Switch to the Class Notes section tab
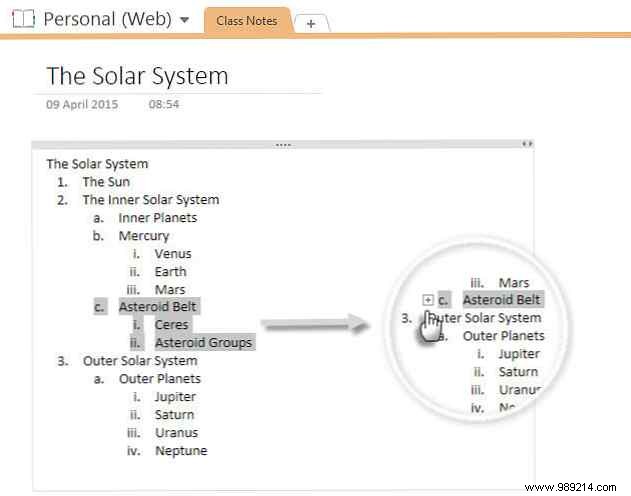 tap(247, 21)
